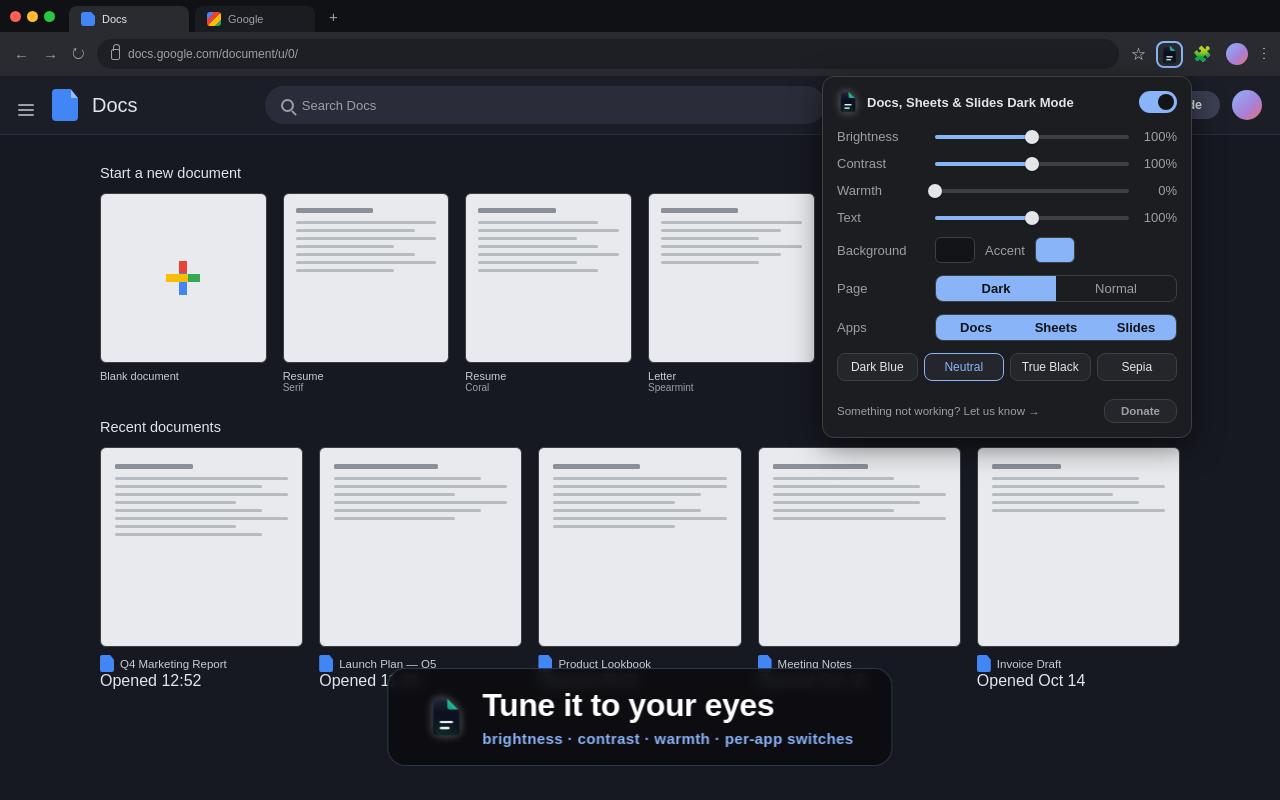Open the Chrome profile avatar in toolbar
1280x800 pixels.
[x=1237, y=54]
